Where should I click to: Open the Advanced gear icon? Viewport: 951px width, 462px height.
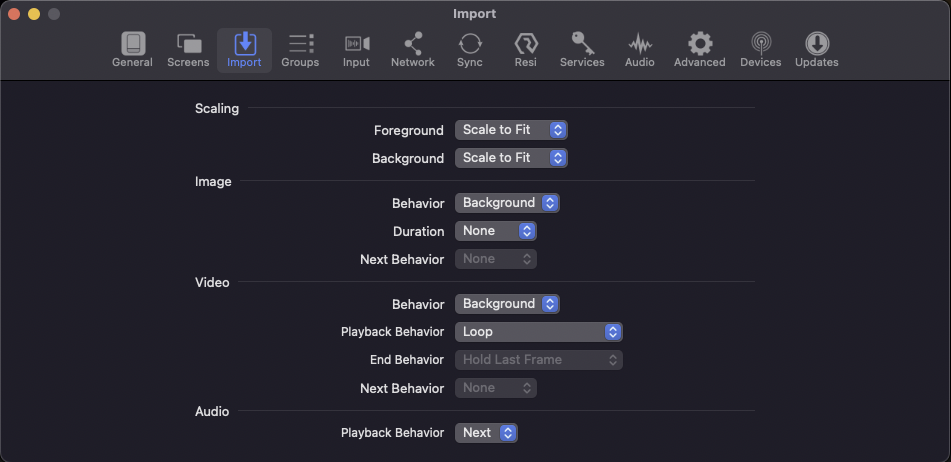pyautogui.click(x=700, y=44)
